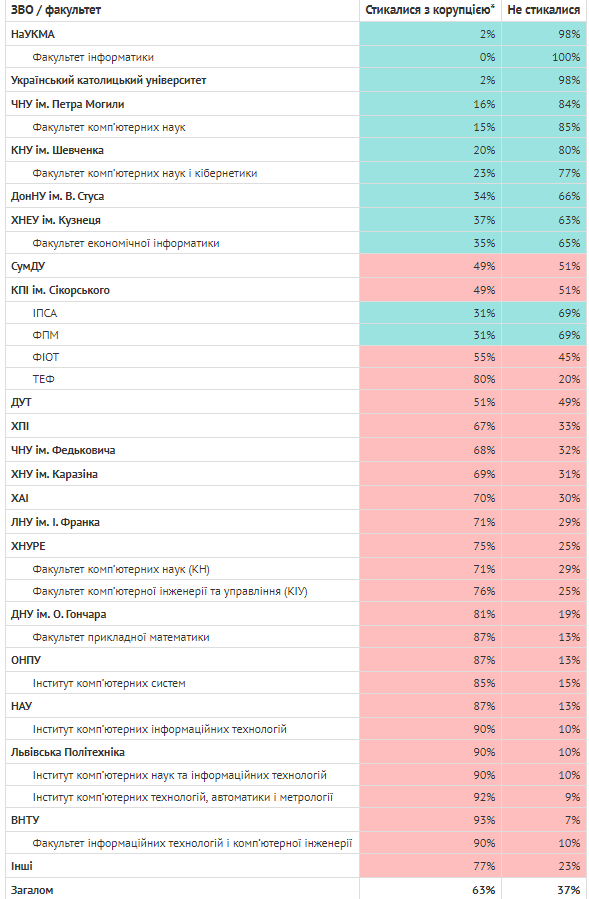
Task: Click the 63% total corruption value
Action: [483, 890]
